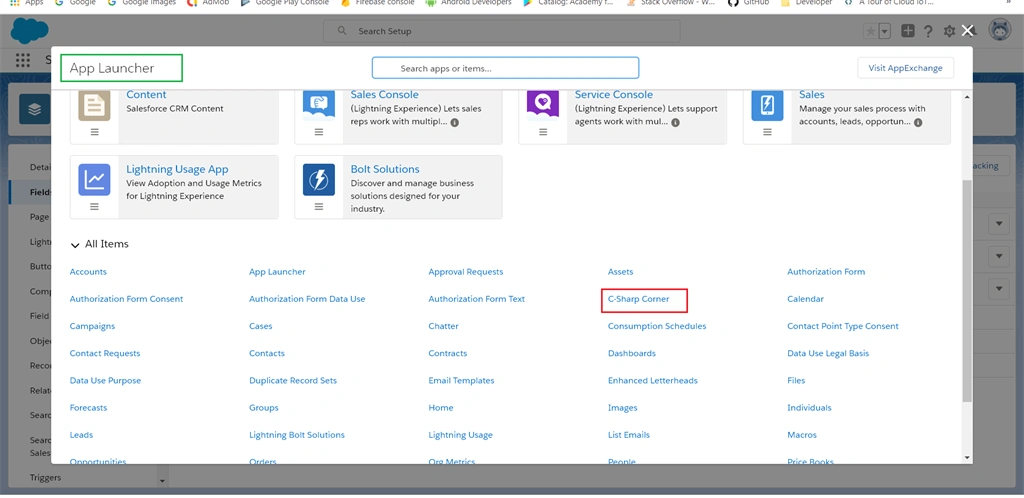Viewport: 1024px width, 498px height.
Task: Open Email Templates link
Action: click(x=461, y=381)
